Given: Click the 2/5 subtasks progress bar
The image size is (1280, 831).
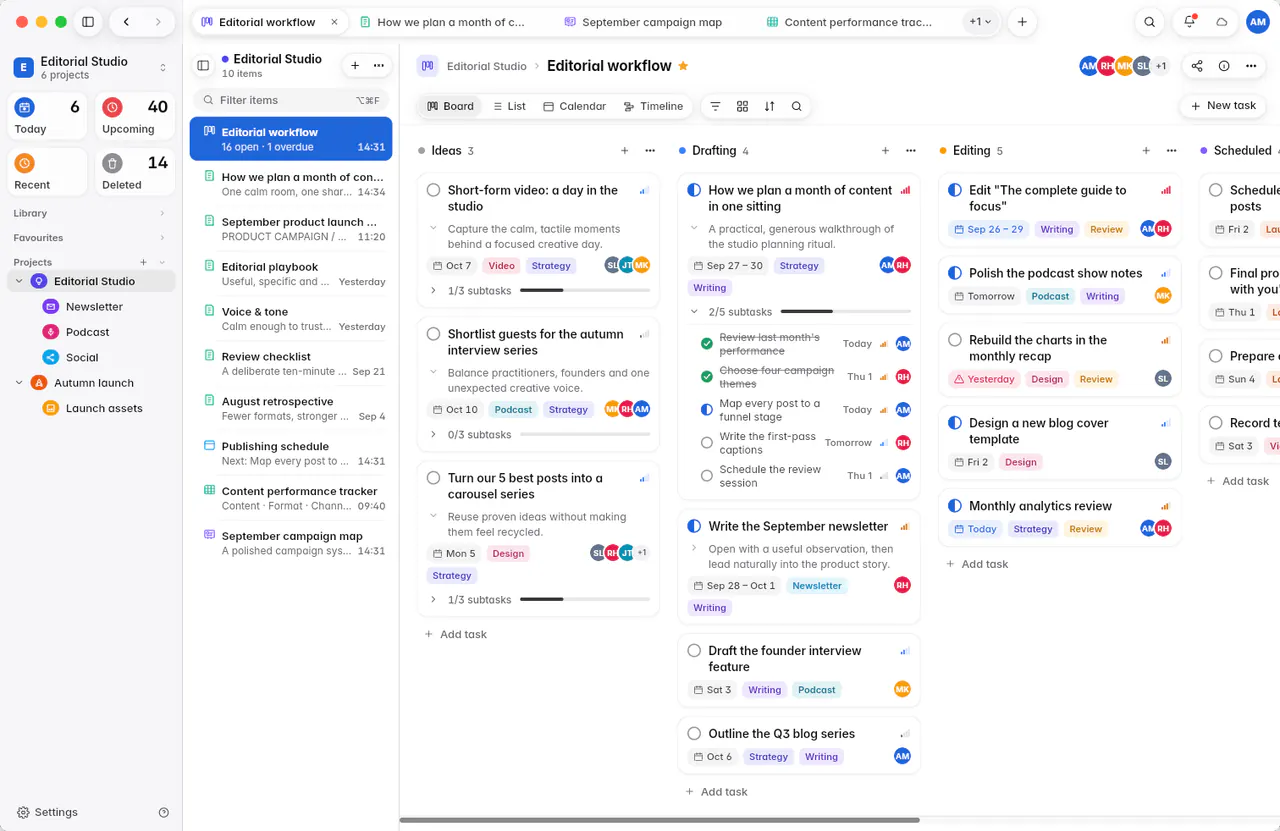Looking at the screenshot, I should (x=845, y=312).
